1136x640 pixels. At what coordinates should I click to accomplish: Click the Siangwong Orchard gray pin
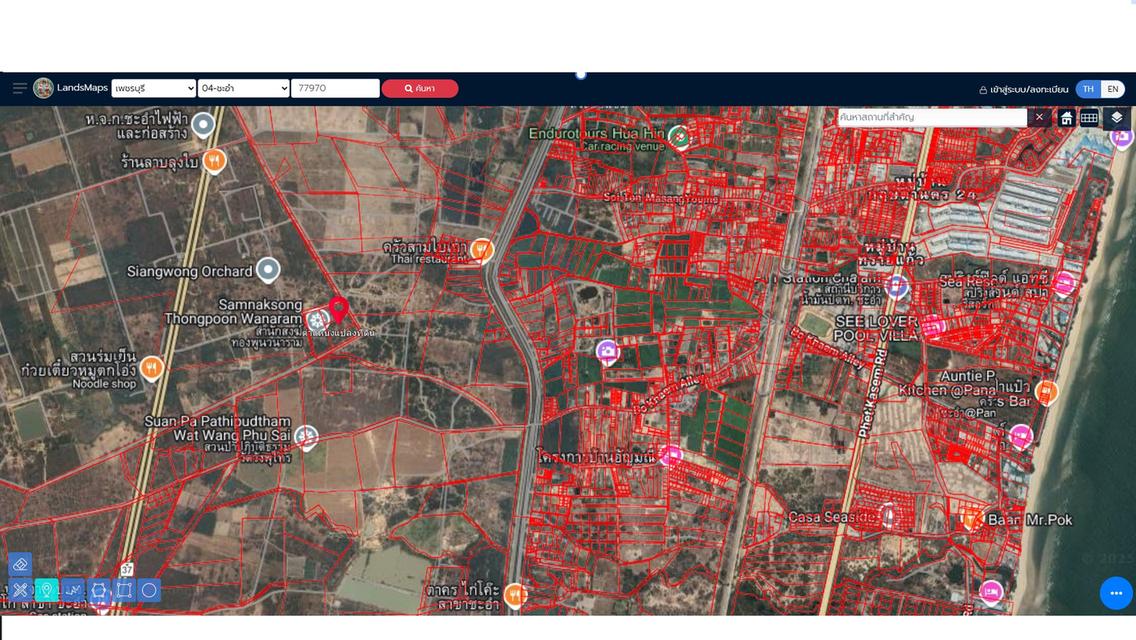point(268,270)
